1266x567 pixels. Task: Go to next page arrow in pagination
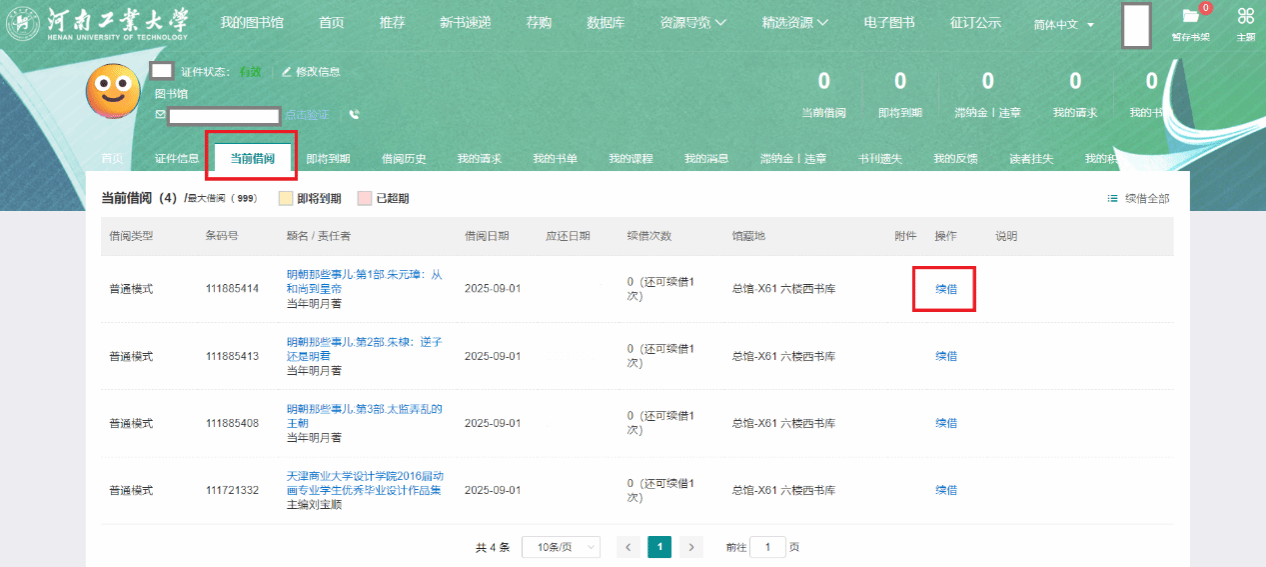(x=691, y=547)
